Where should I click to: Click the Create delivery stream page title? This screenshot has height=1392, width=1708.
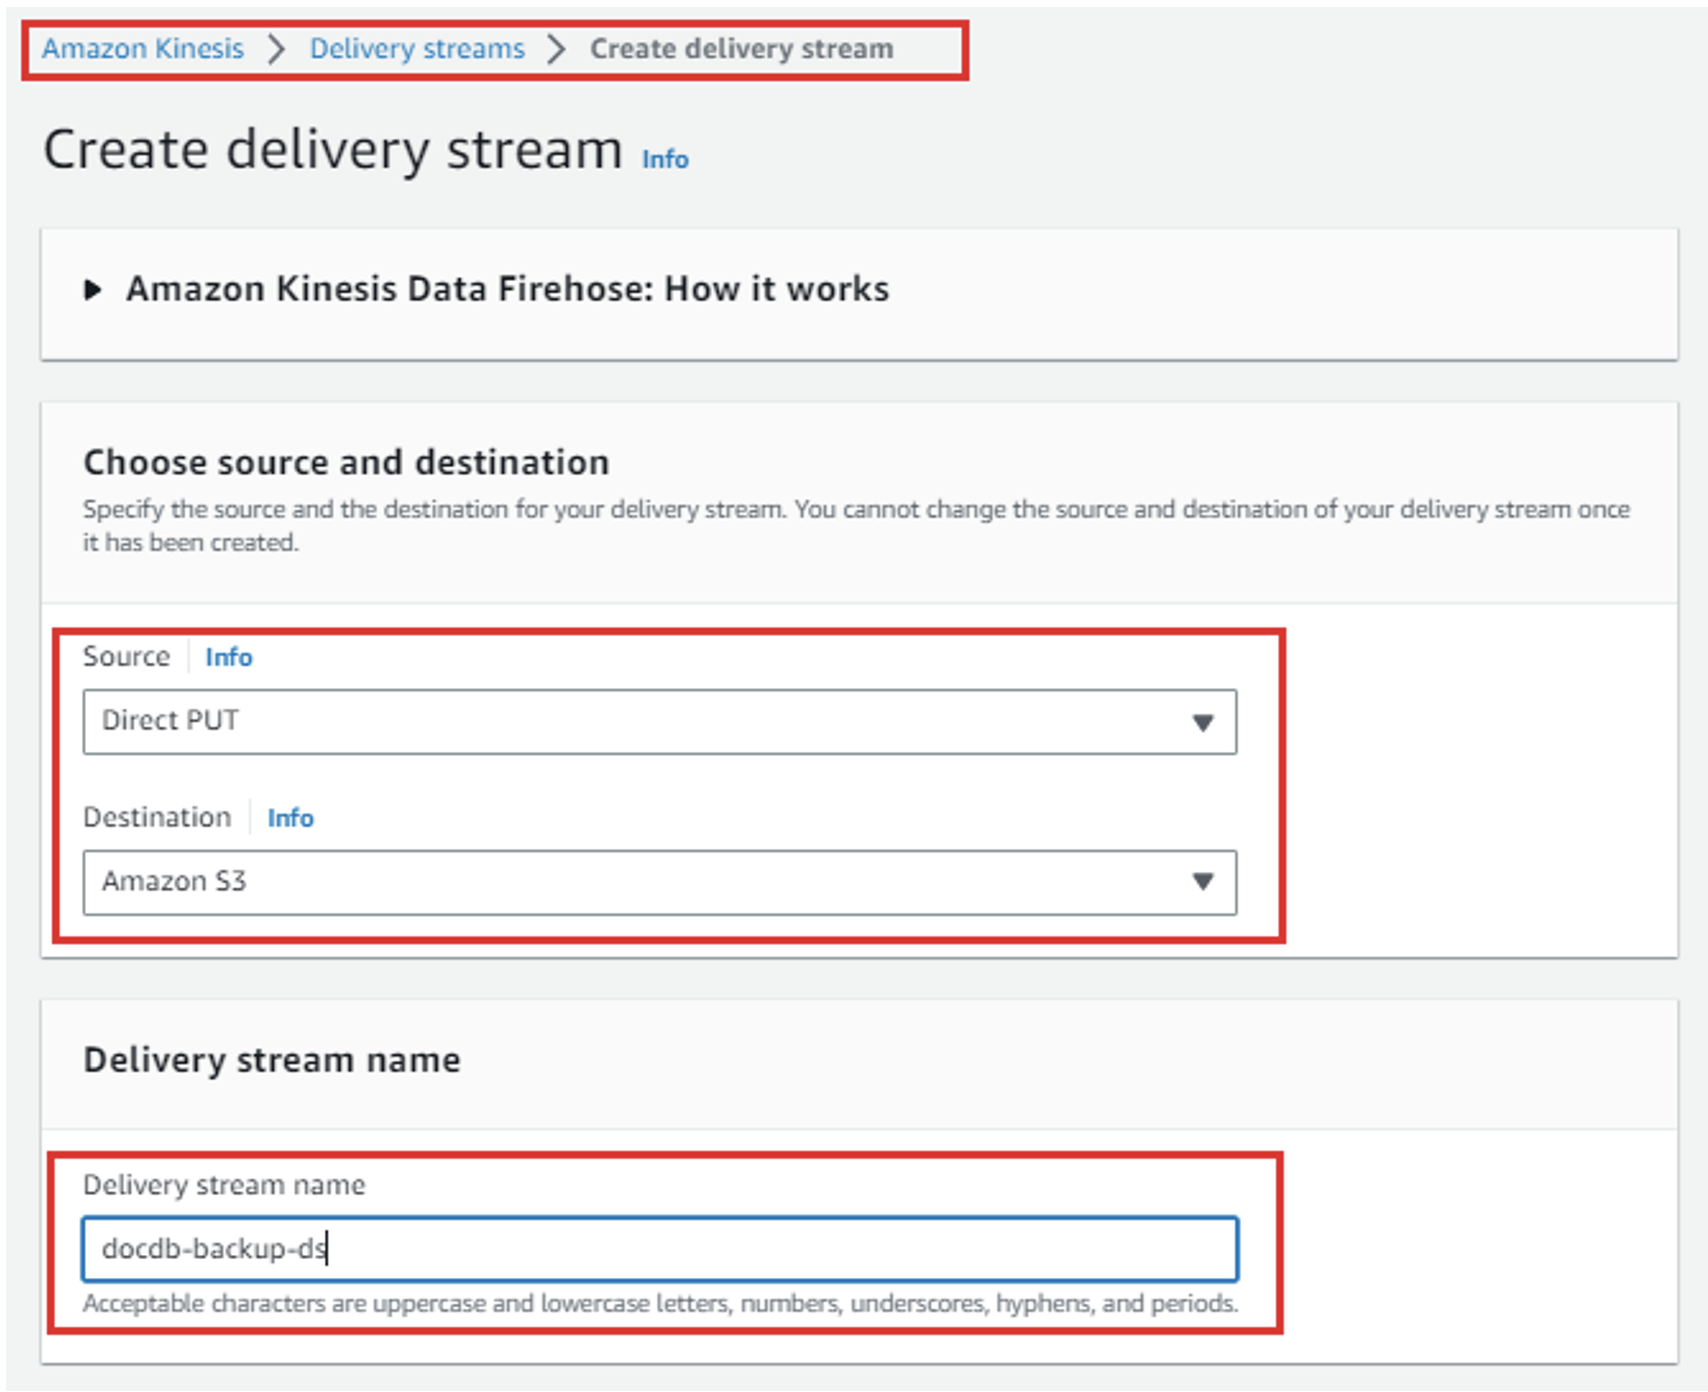333,150
